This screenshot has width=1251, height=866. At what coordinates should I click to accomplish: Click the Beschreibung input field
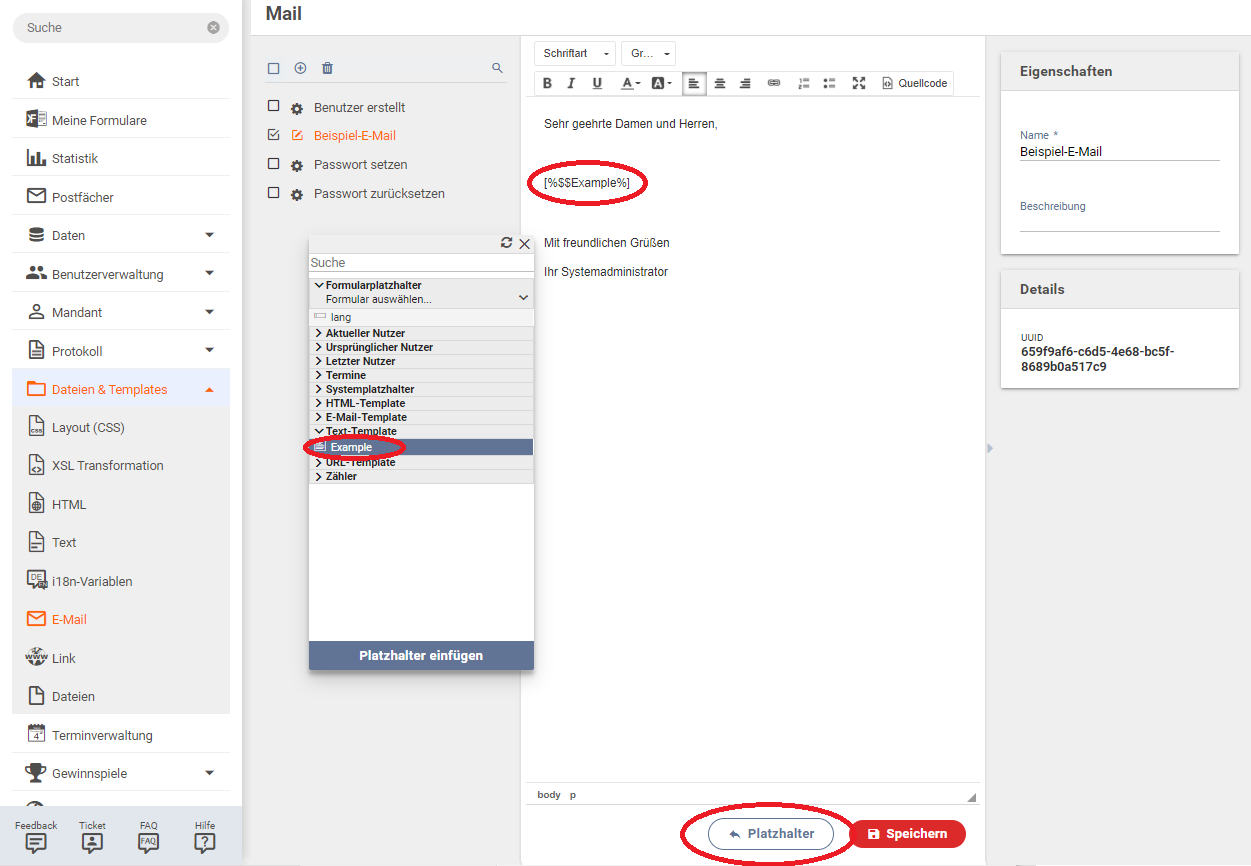1119,223
